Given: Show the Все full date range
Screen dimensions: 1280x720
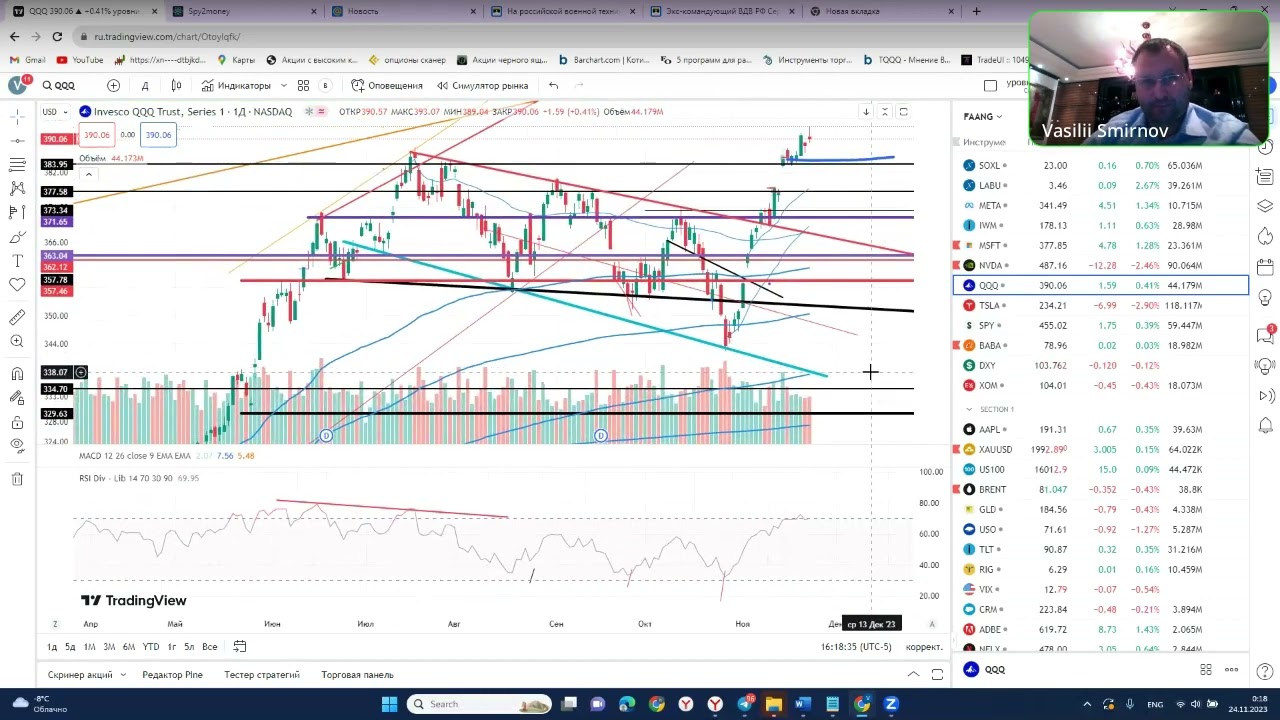Looking at the screenshot, I should click(x=209, y=647).
